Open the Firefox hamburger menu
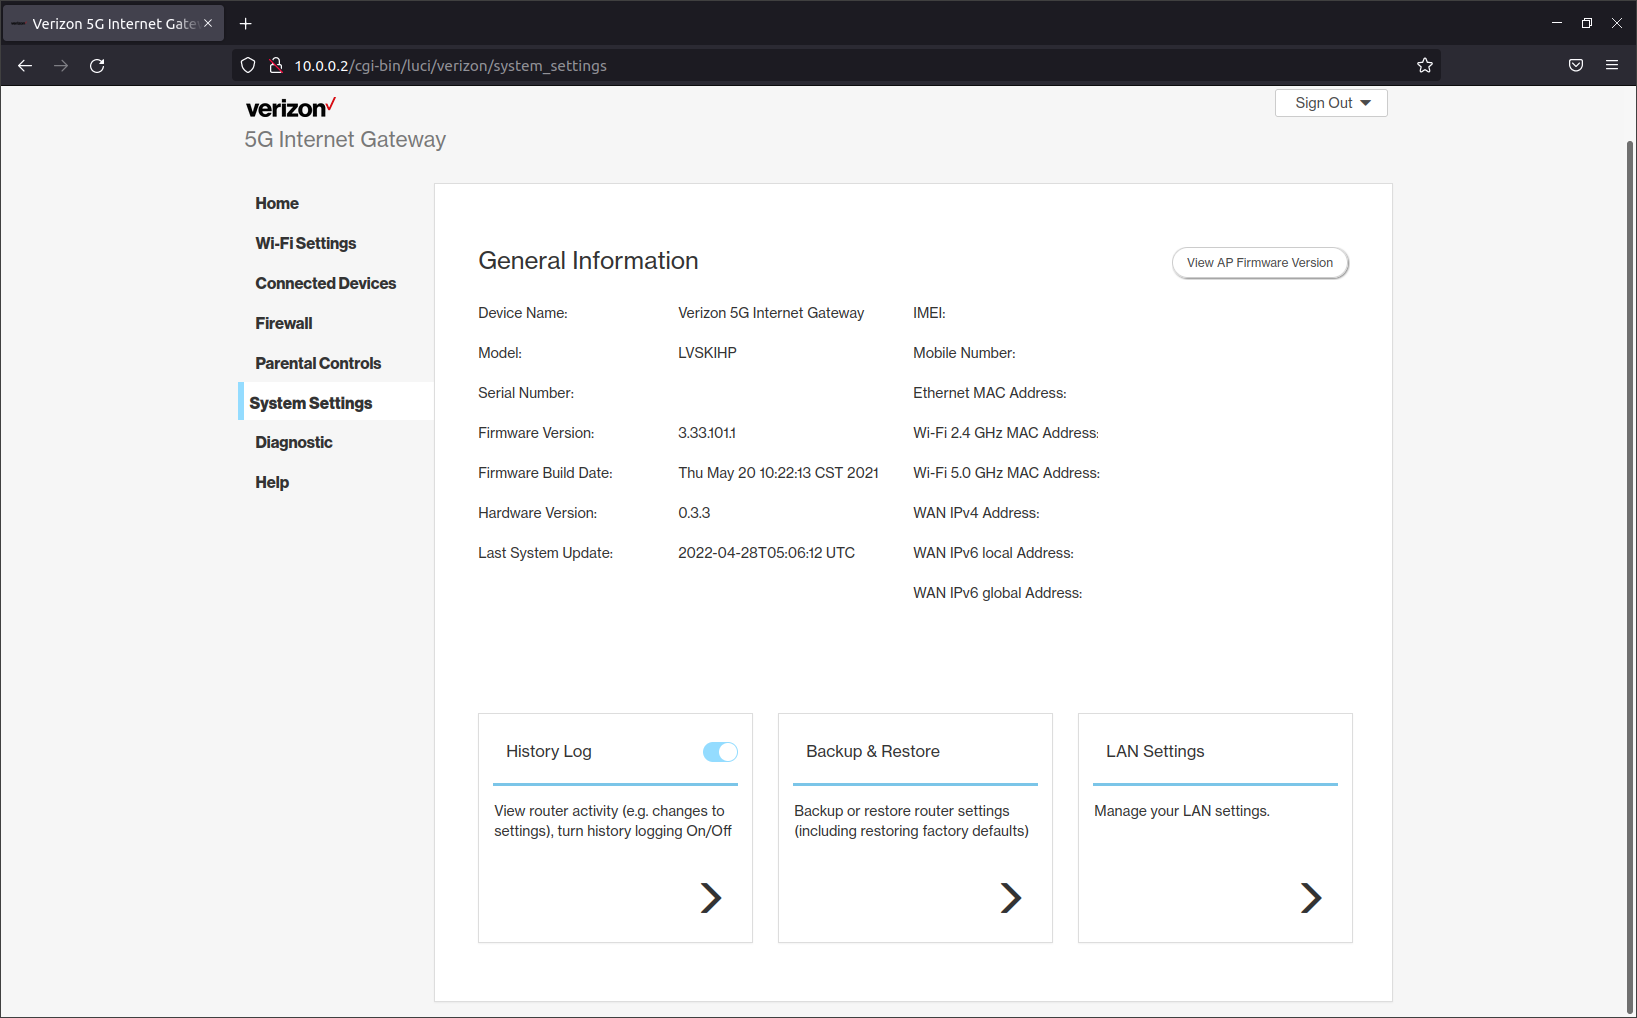Viewport: 1637px width, 1018px height. point(1612,66)
